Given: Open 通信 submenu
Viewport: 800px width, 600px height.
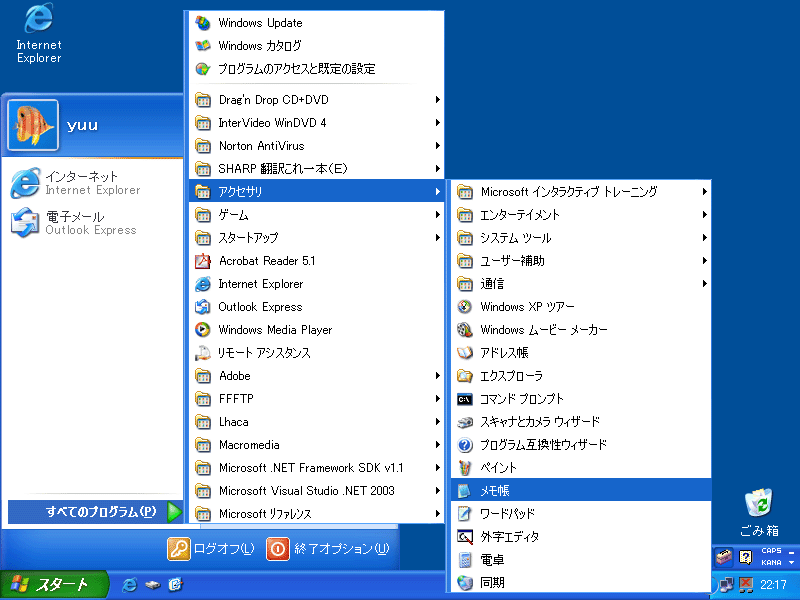Looking at the screenshot, I should tap(581, 284).
